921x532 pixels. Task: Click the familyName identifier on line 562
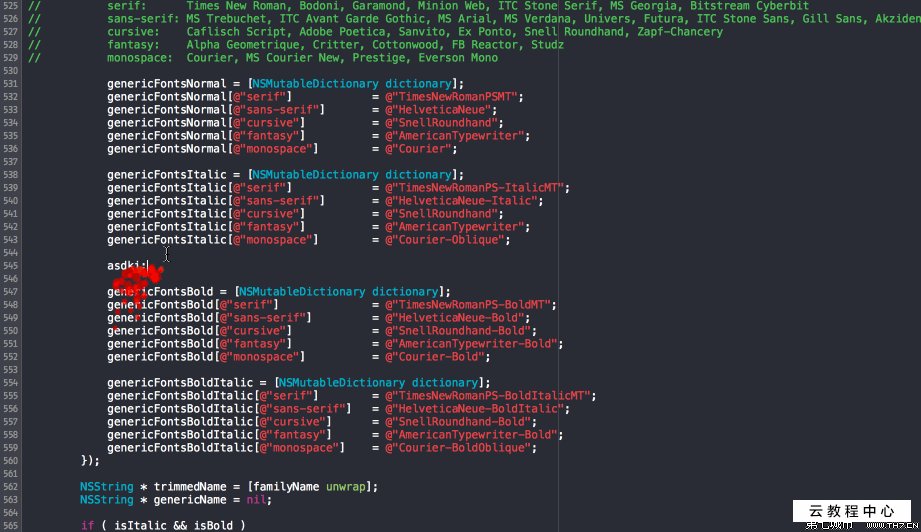coord(285,486)
